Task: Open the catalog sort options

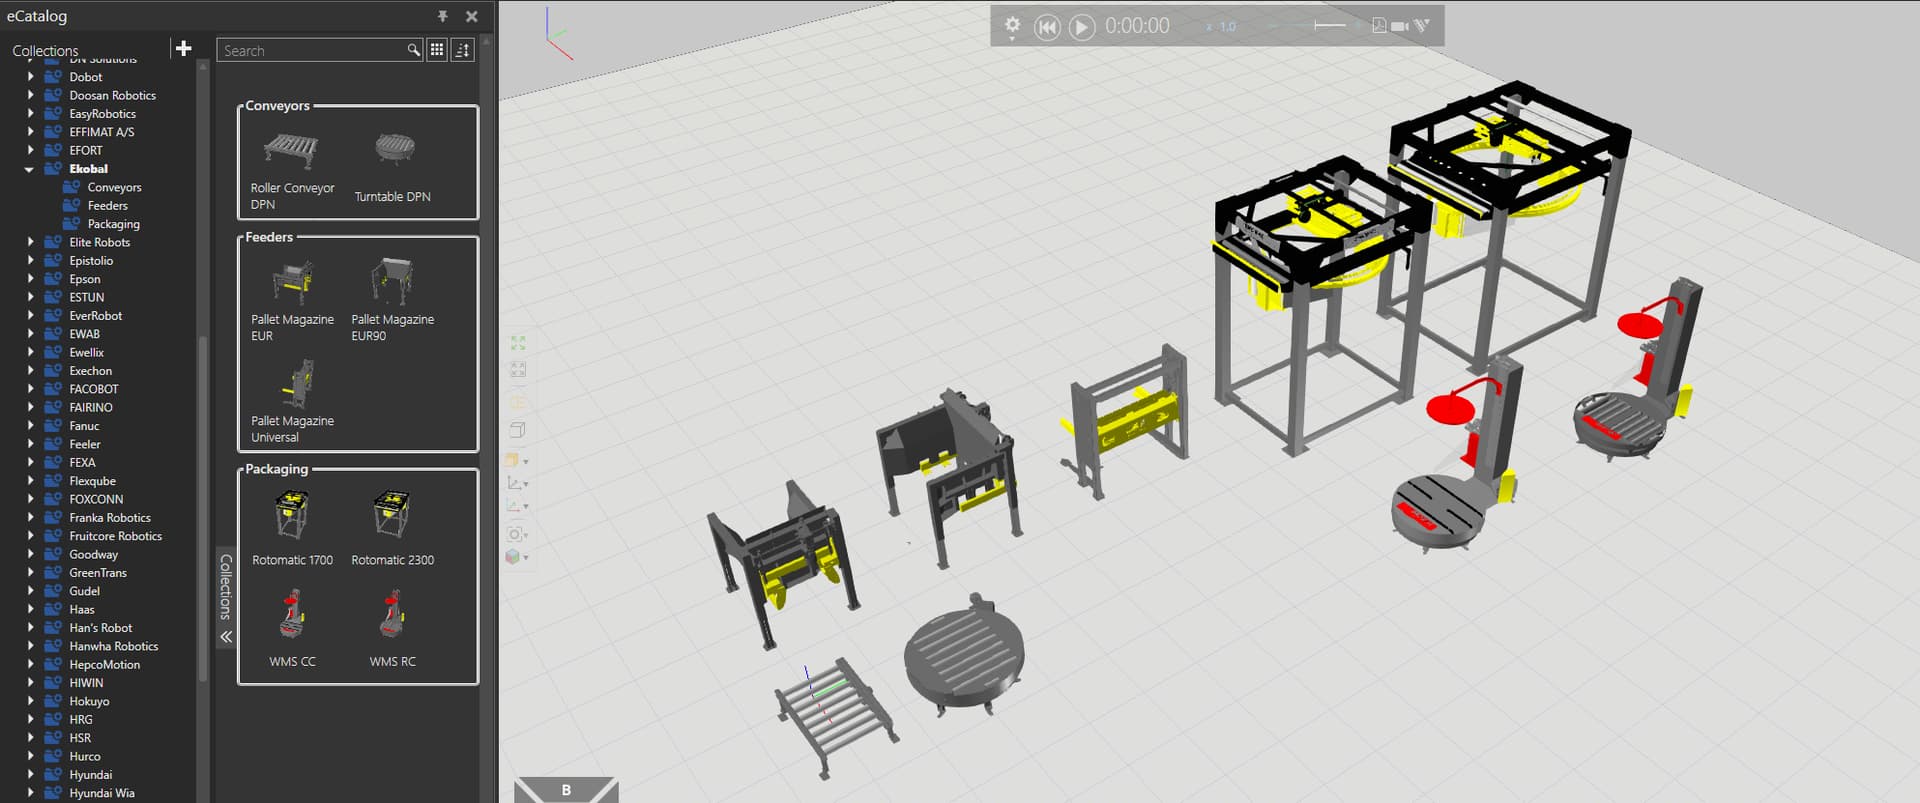Action: click(462, 50)
